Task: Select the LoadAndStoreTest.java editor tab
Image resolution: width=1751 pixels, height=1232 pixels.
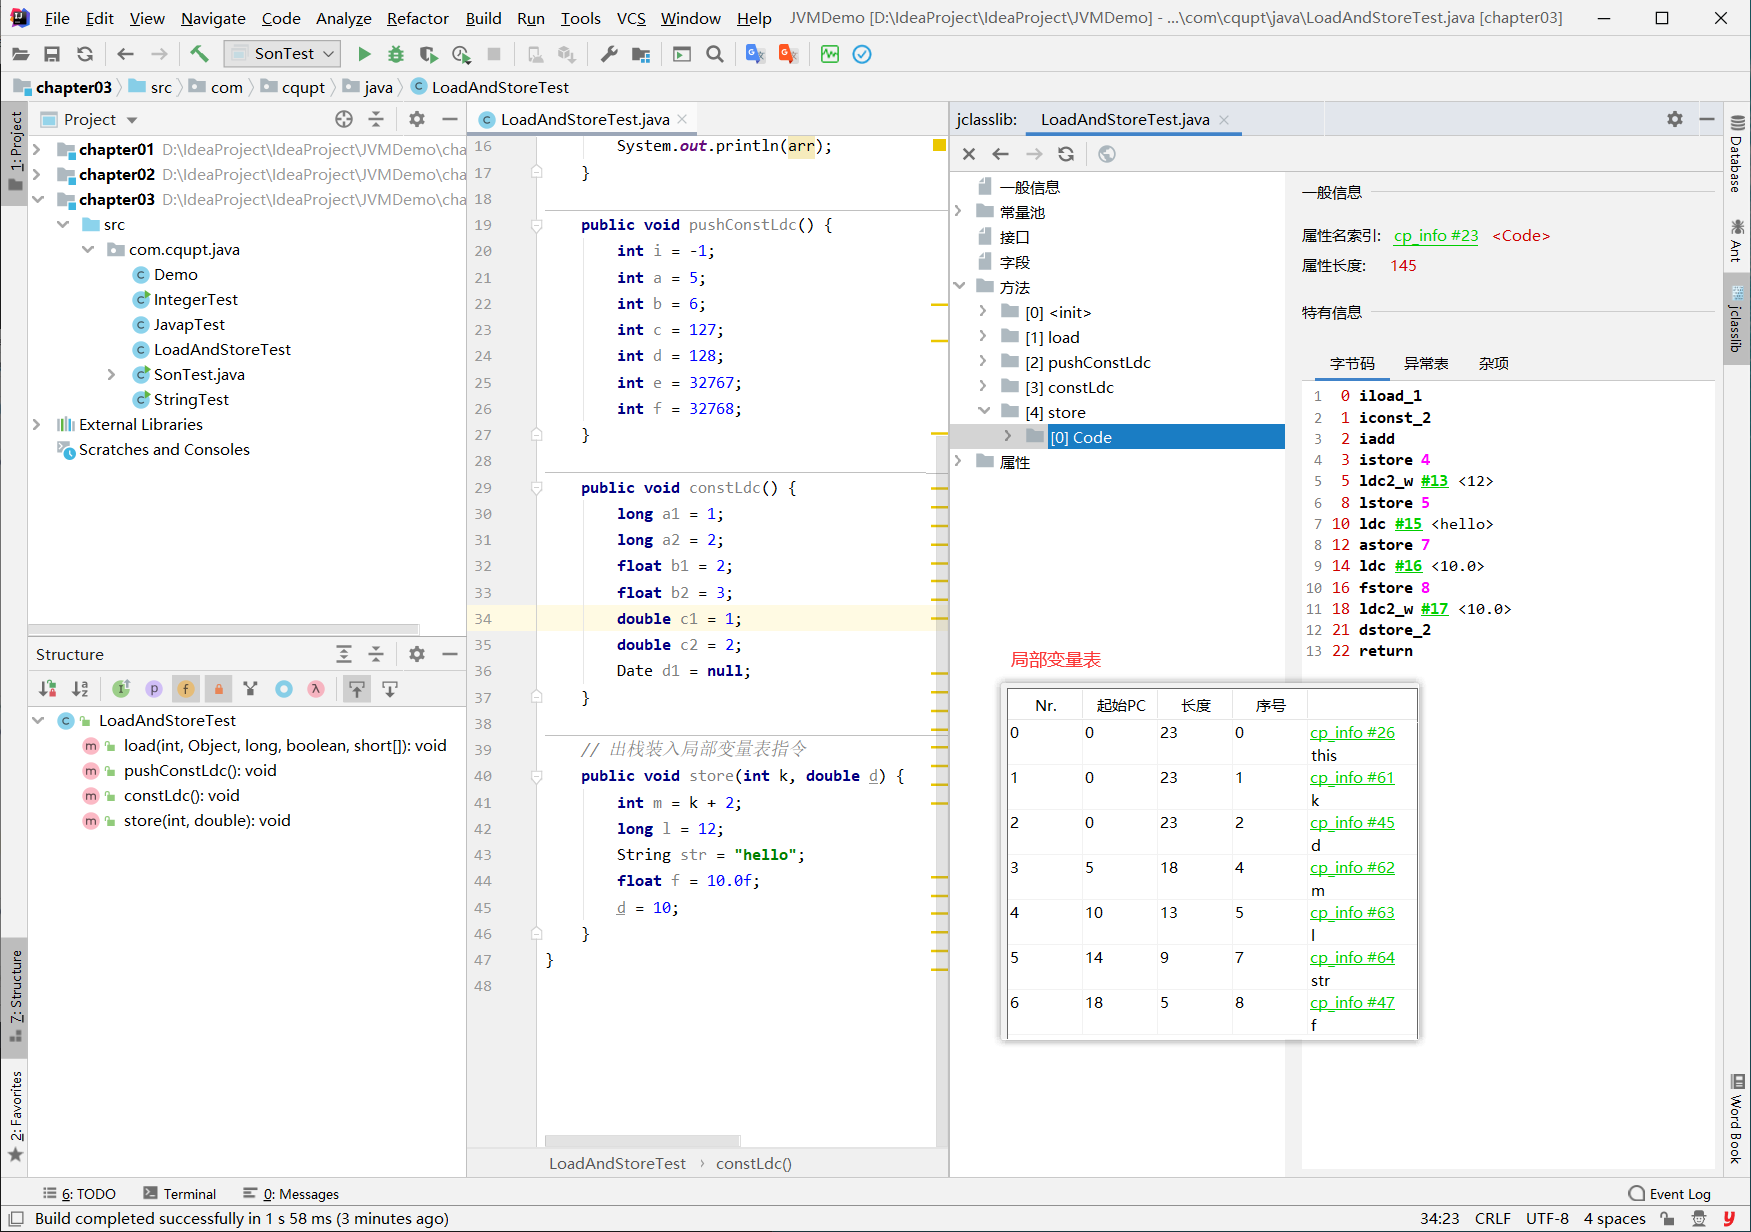Action: click(x=584, y=119)
